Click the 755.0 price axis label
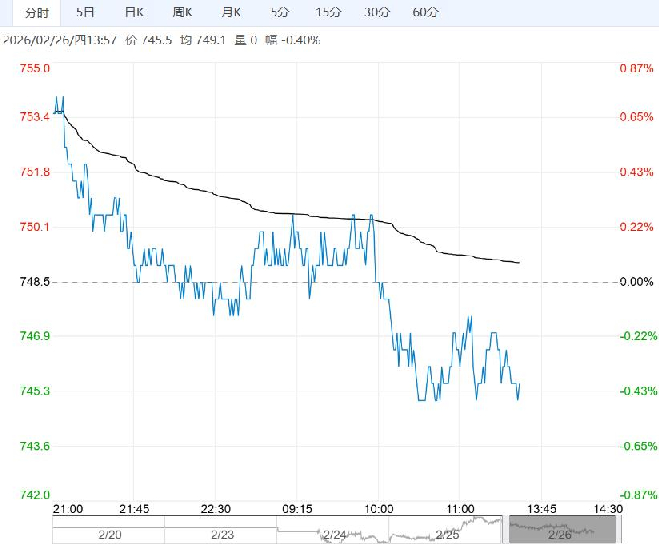The image size is (659, 546). (34, 68)
